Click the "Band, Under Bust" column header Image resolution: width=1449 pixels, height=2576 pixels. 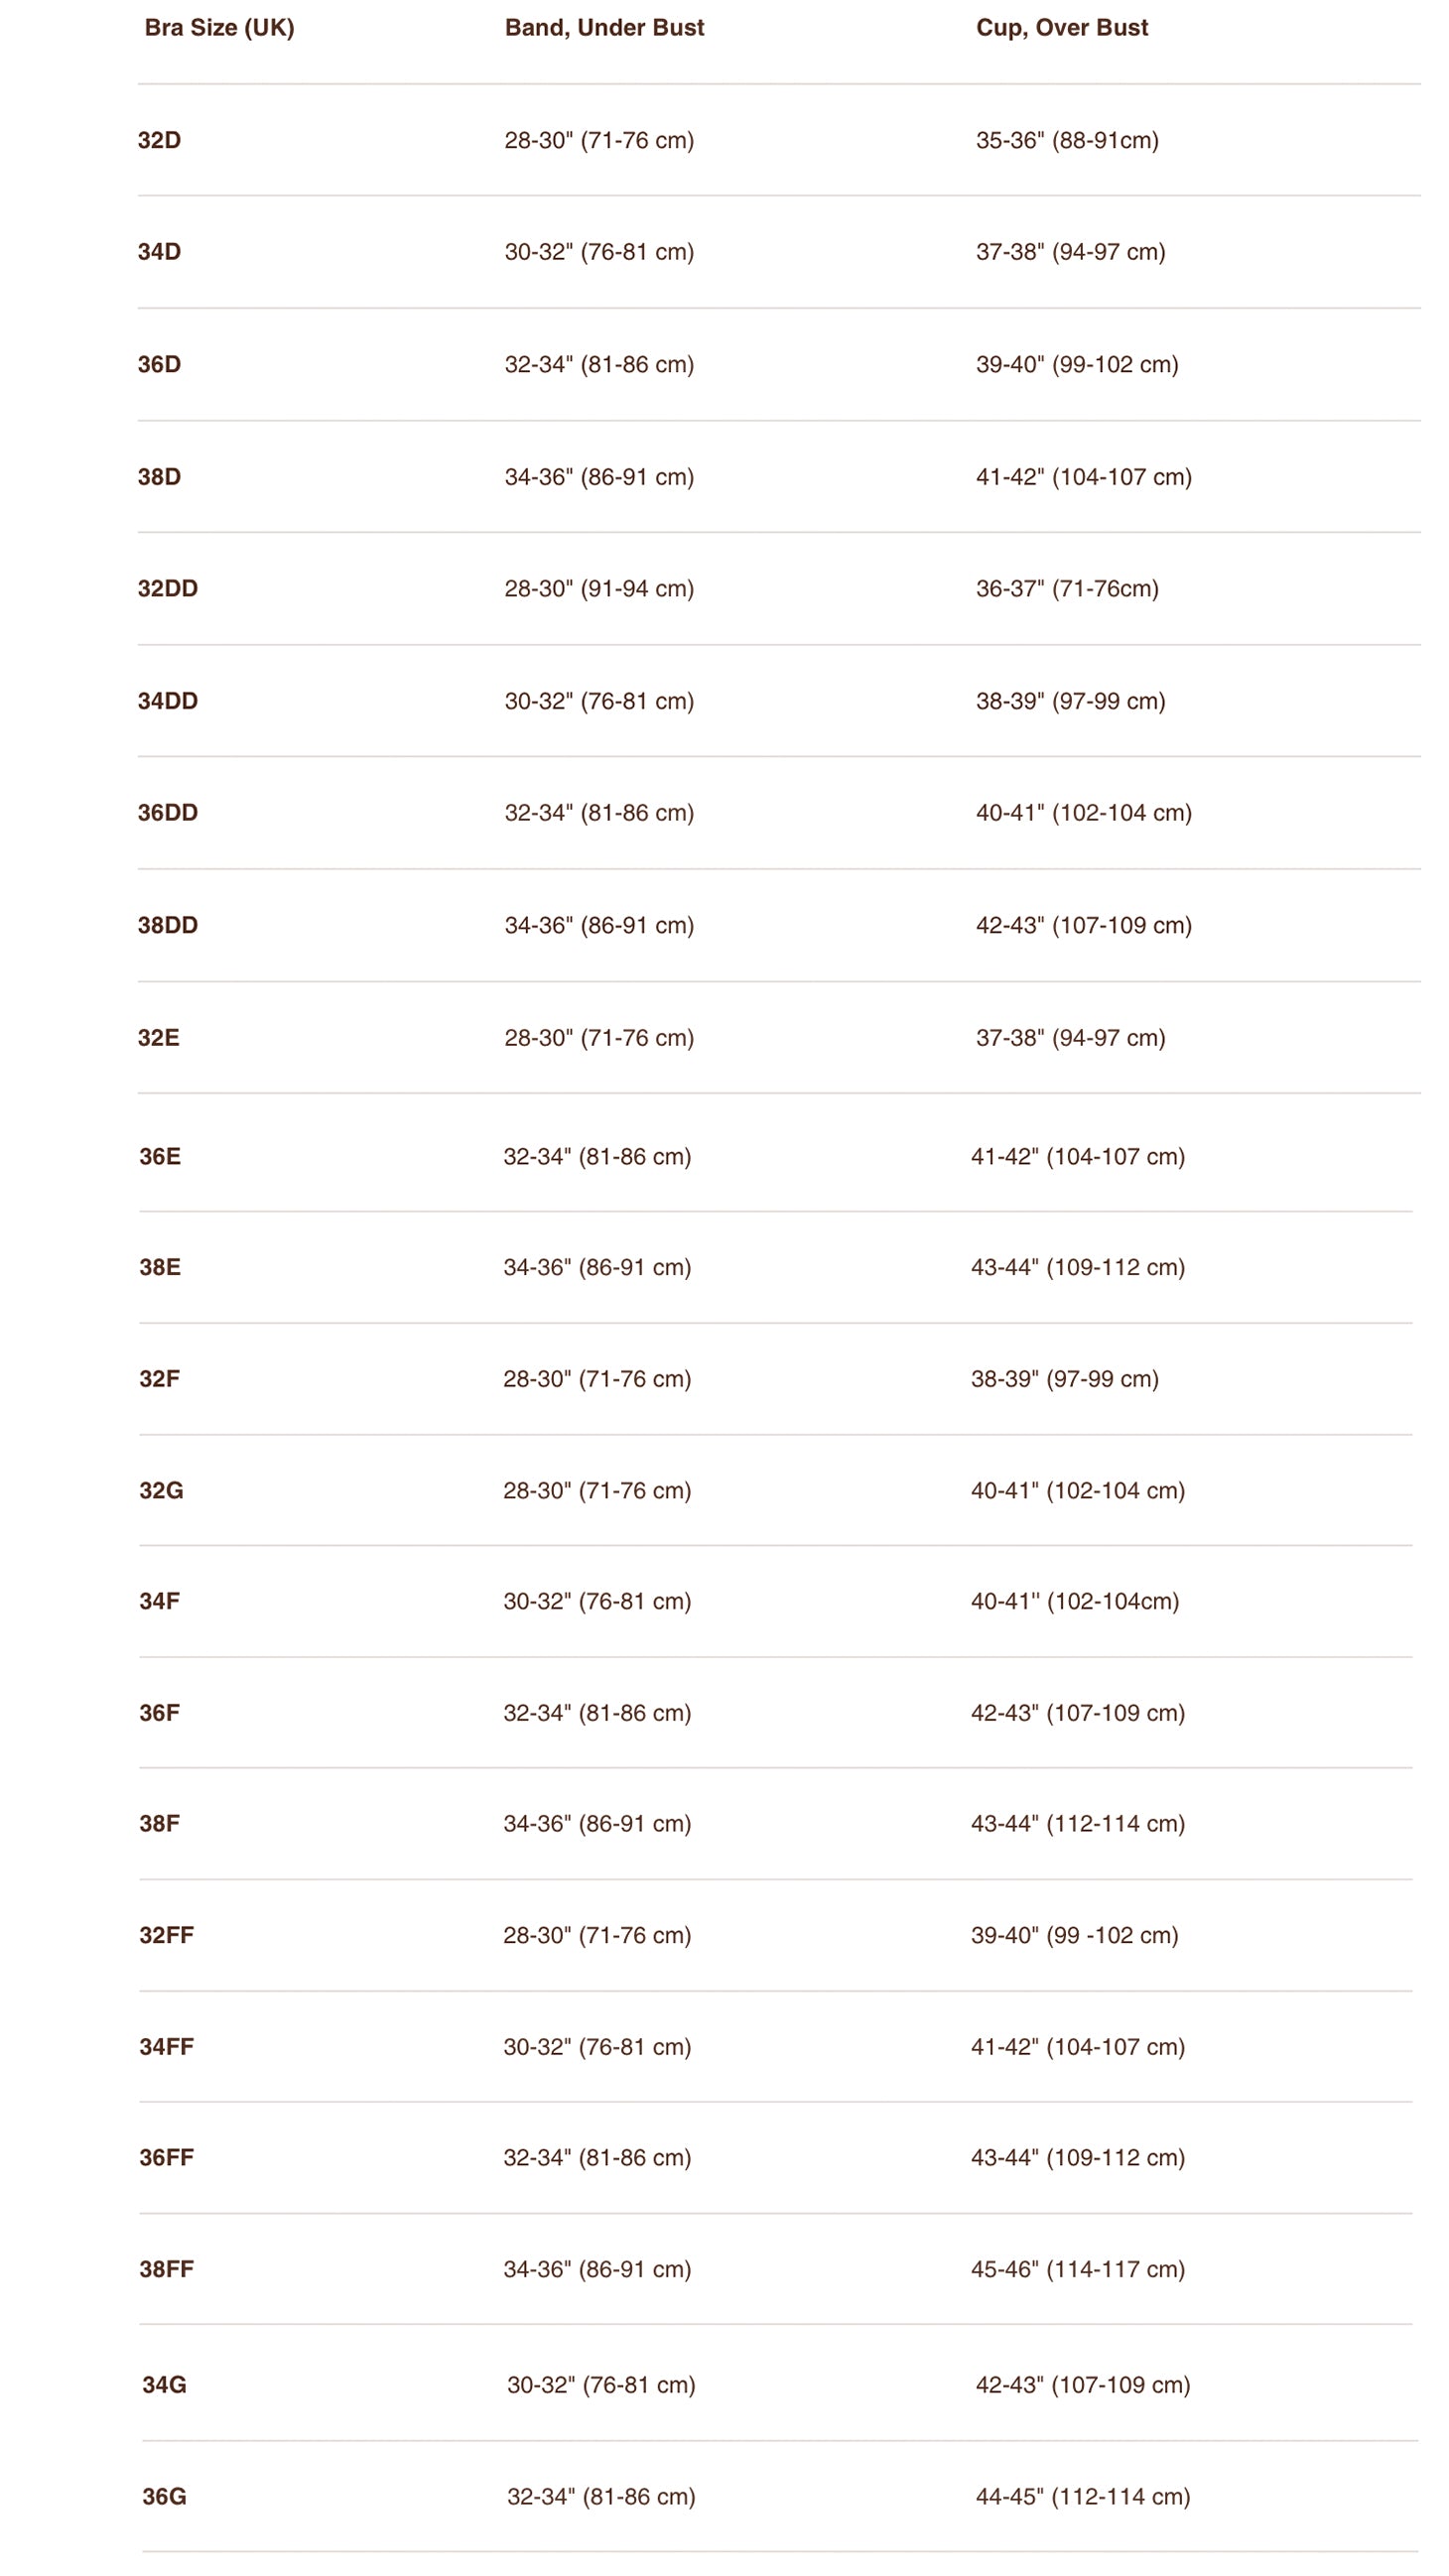pyautogui.click(x=604, y=28)
